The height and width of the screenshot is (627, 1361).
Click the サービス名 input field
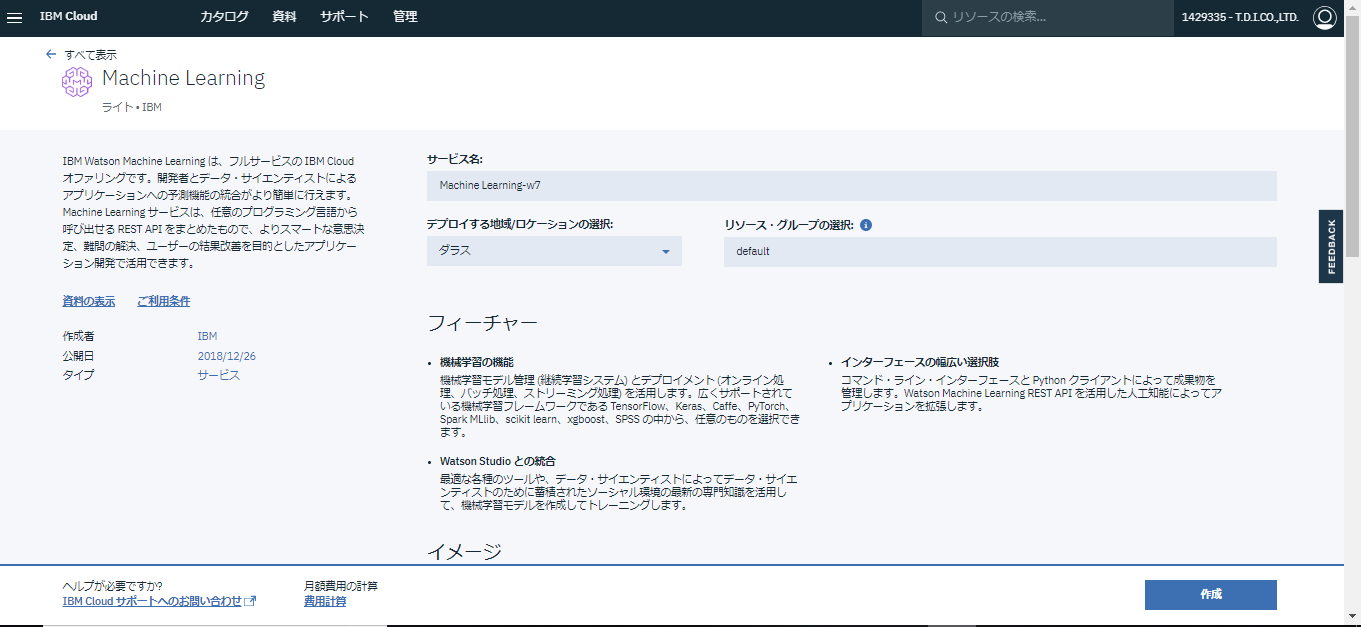point(851,186)
